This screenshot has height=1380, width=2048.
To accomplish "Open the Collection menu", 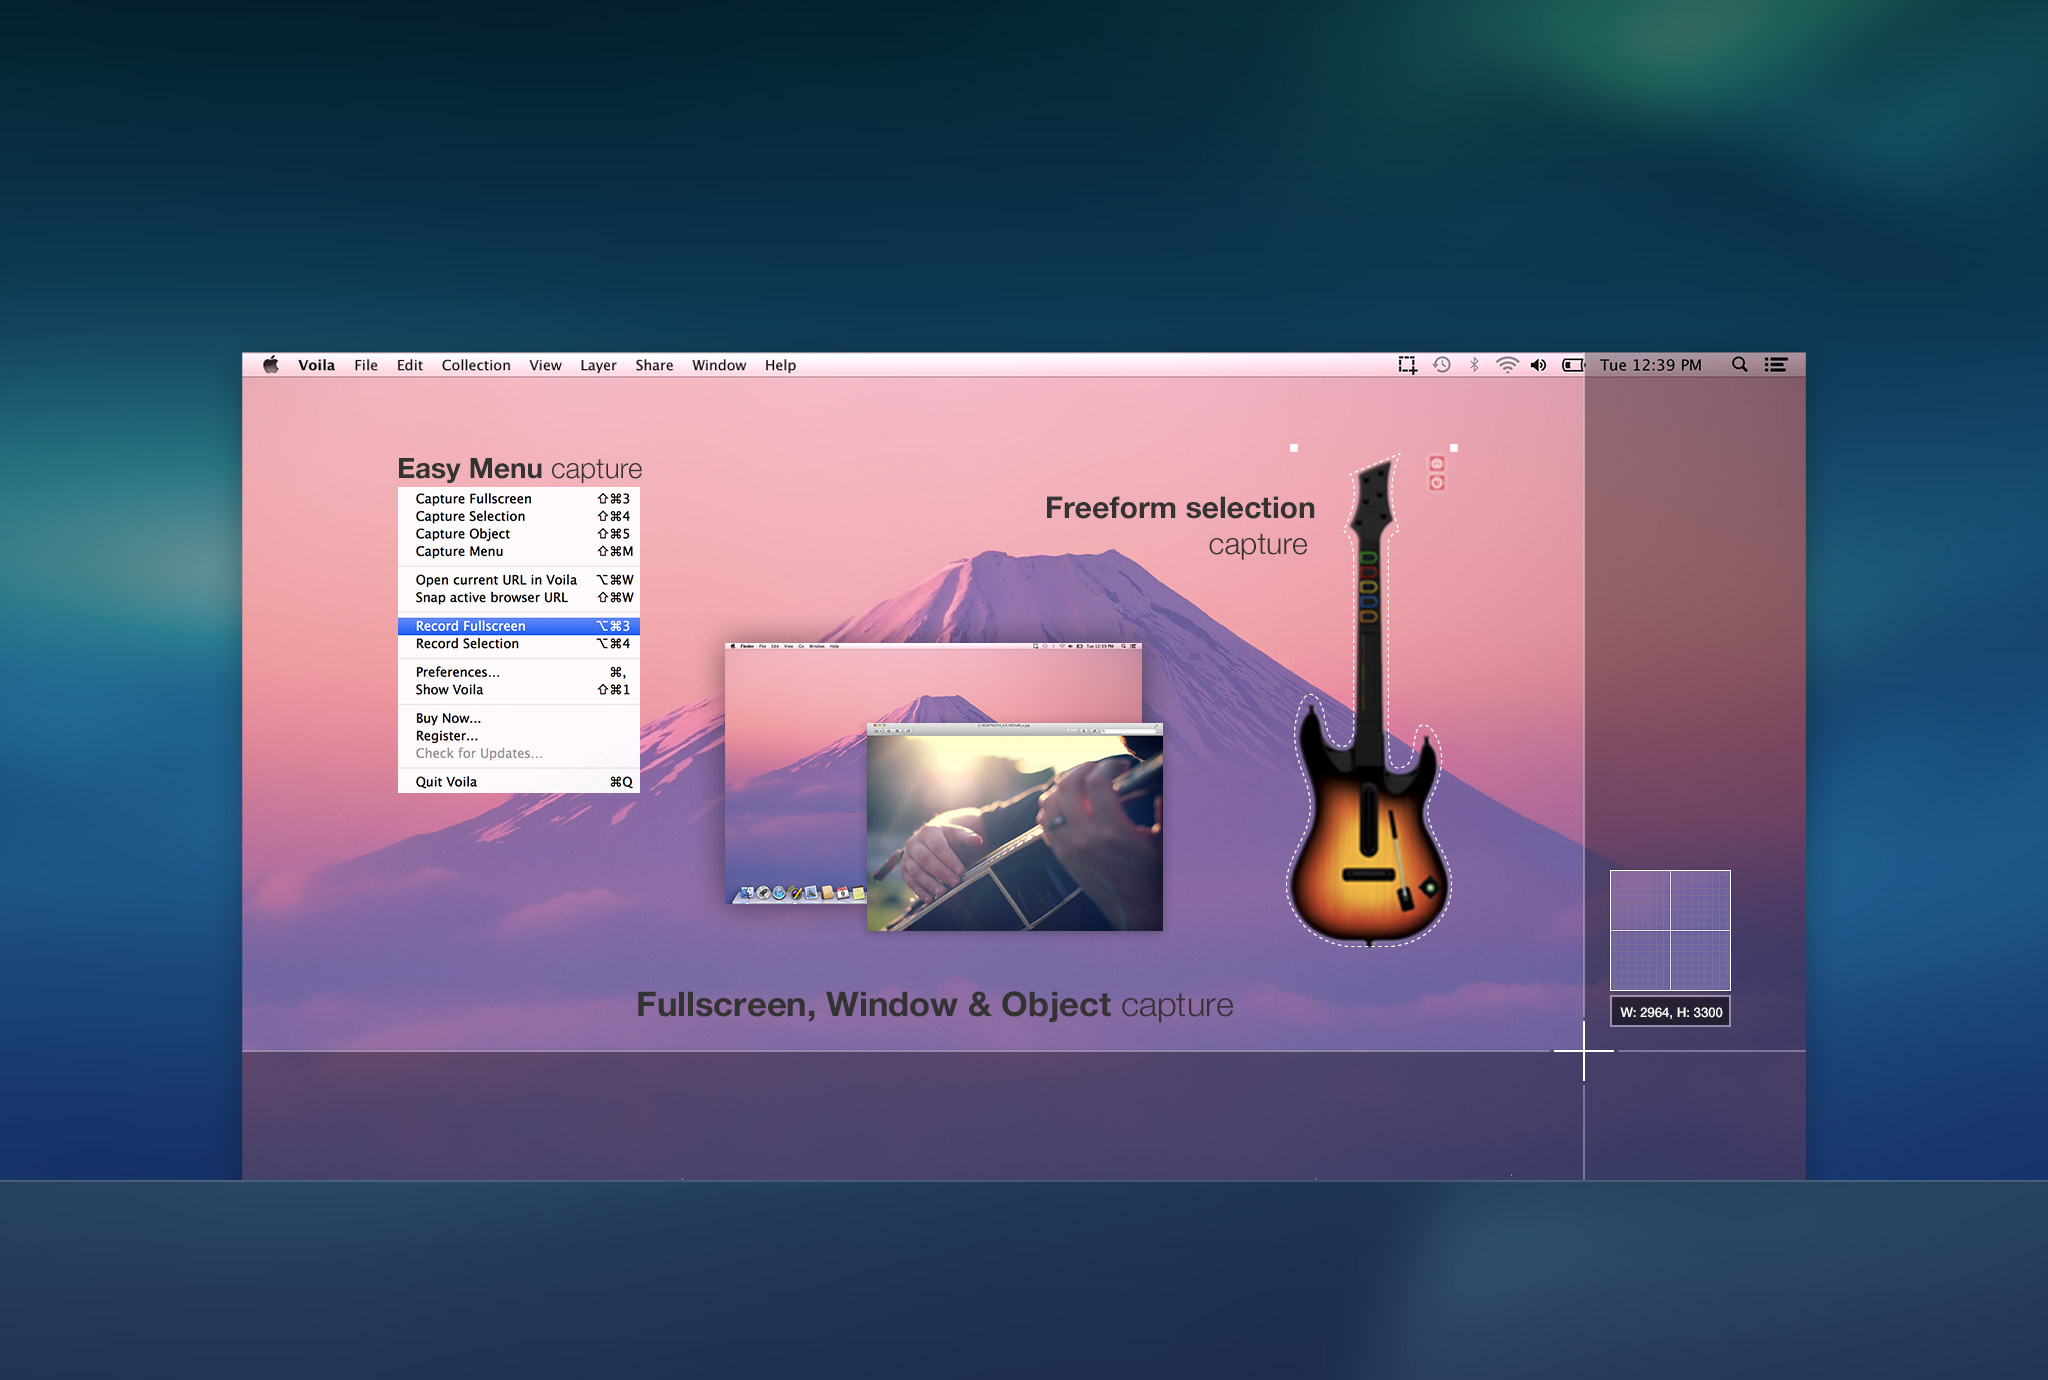I will pyautogui.click(x=476, y=365).
